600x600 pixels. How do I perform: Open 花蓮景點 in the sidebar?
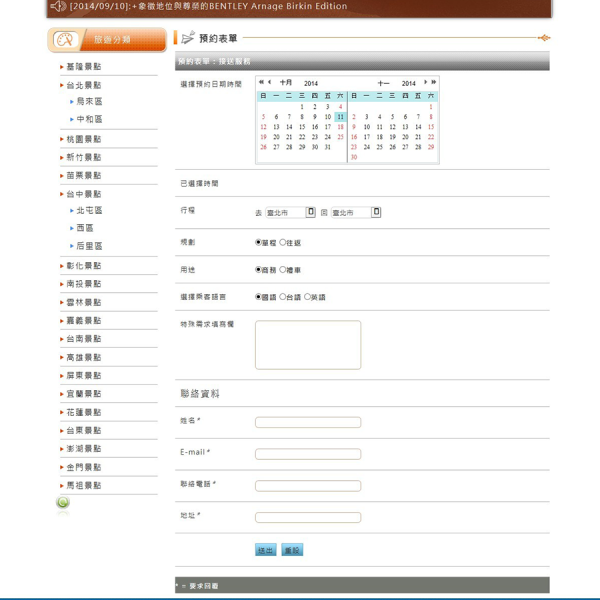pyautogui.click(x=84, y=412)
